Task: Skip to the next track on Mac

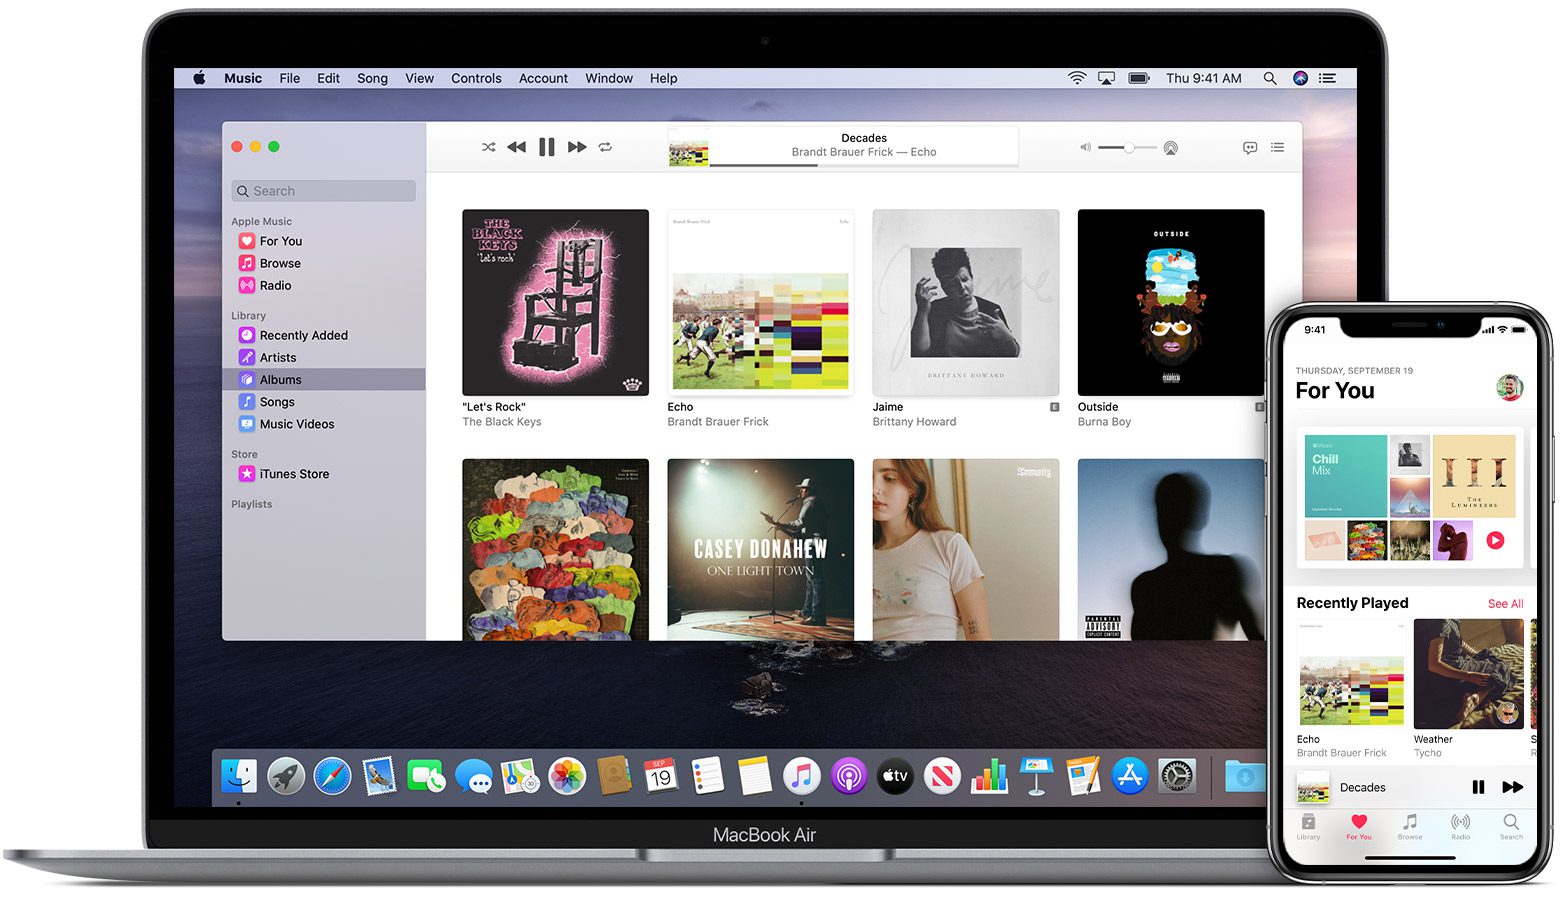Action: [x=577, y=147]
